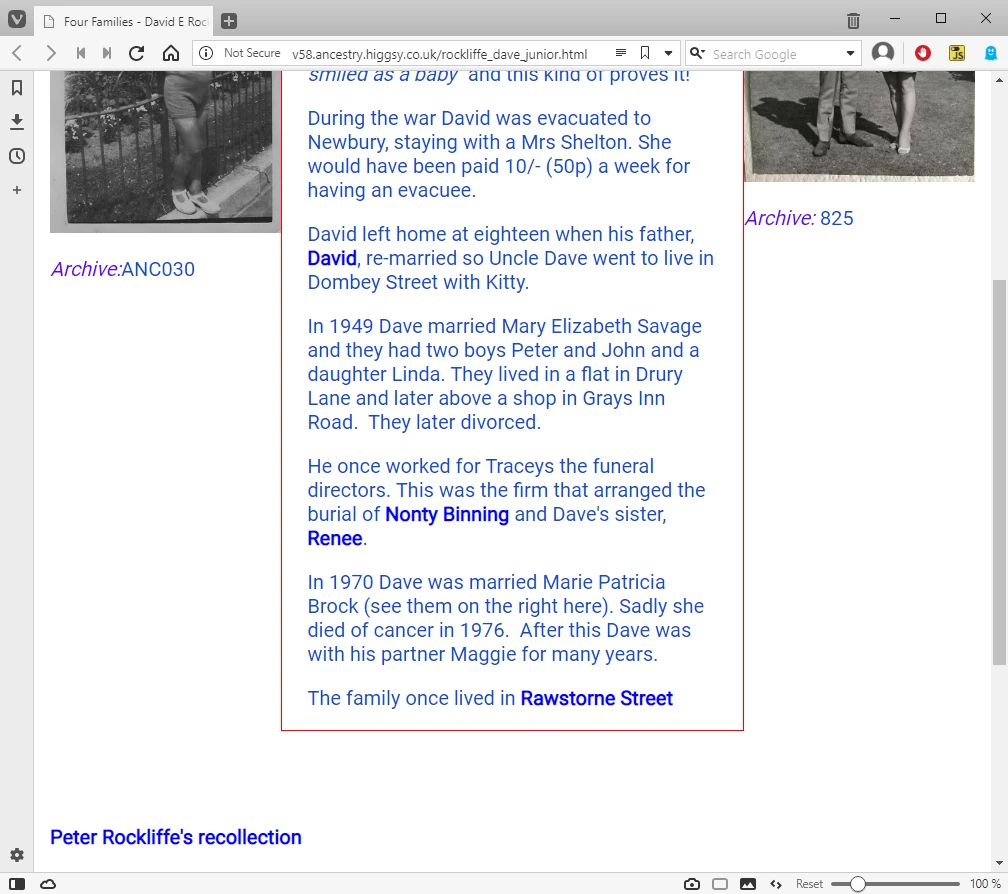The height and width of the screenshot is (894, 1008).
Task: Open the Vivaldi main menu icon
Action: coord(17,20)
